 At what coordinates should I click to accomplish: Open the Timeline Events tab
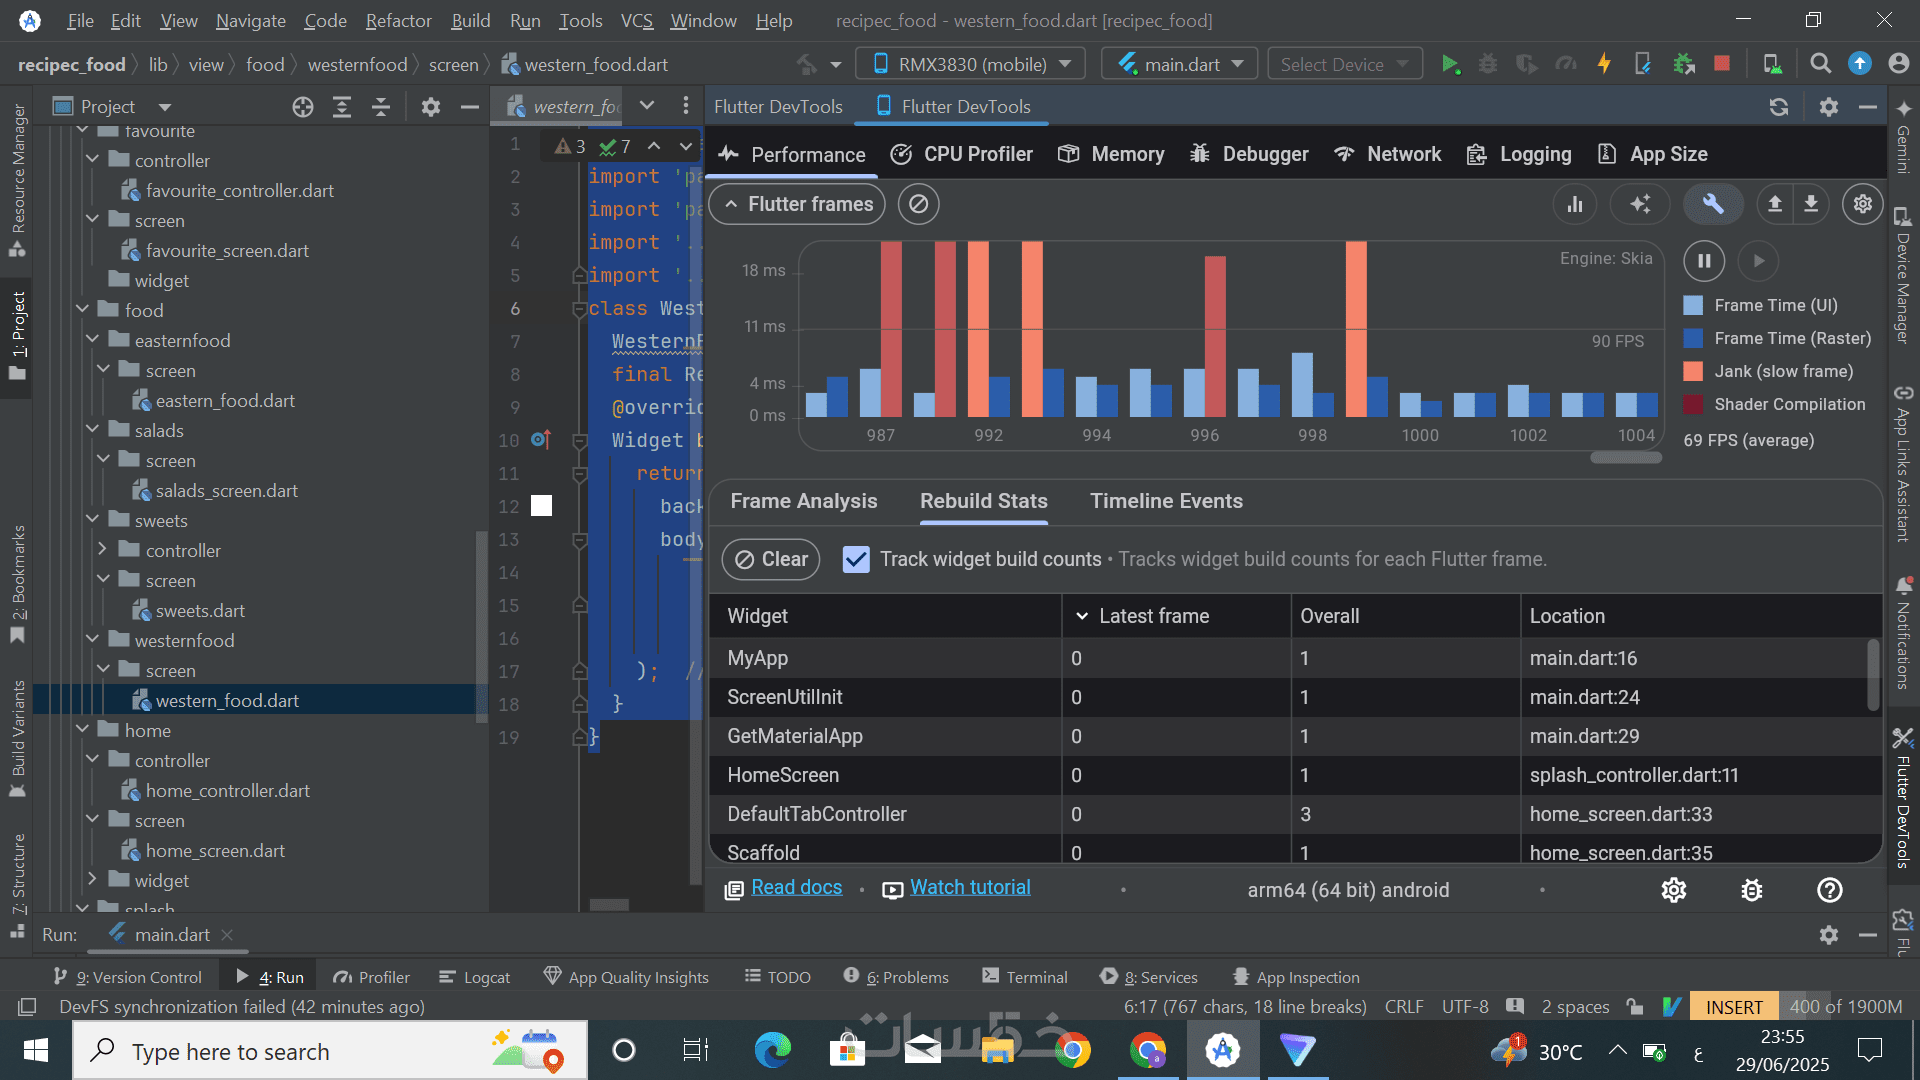click(1166, 501)
